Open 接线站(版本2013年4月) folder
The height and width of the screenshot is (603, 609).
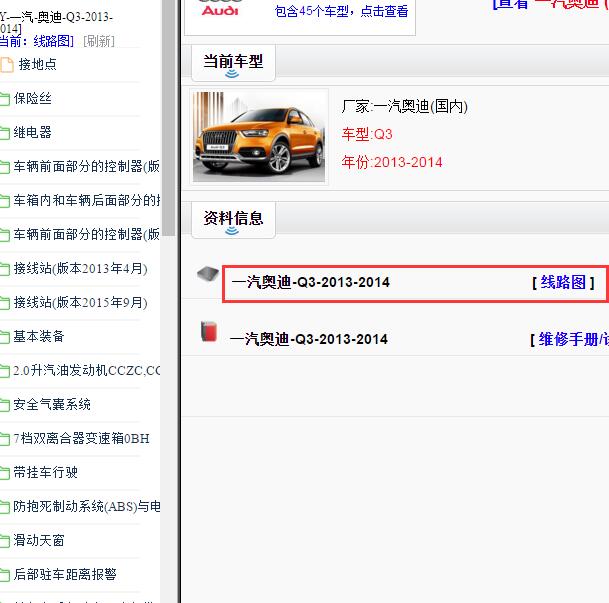click(x=80, y=268)
